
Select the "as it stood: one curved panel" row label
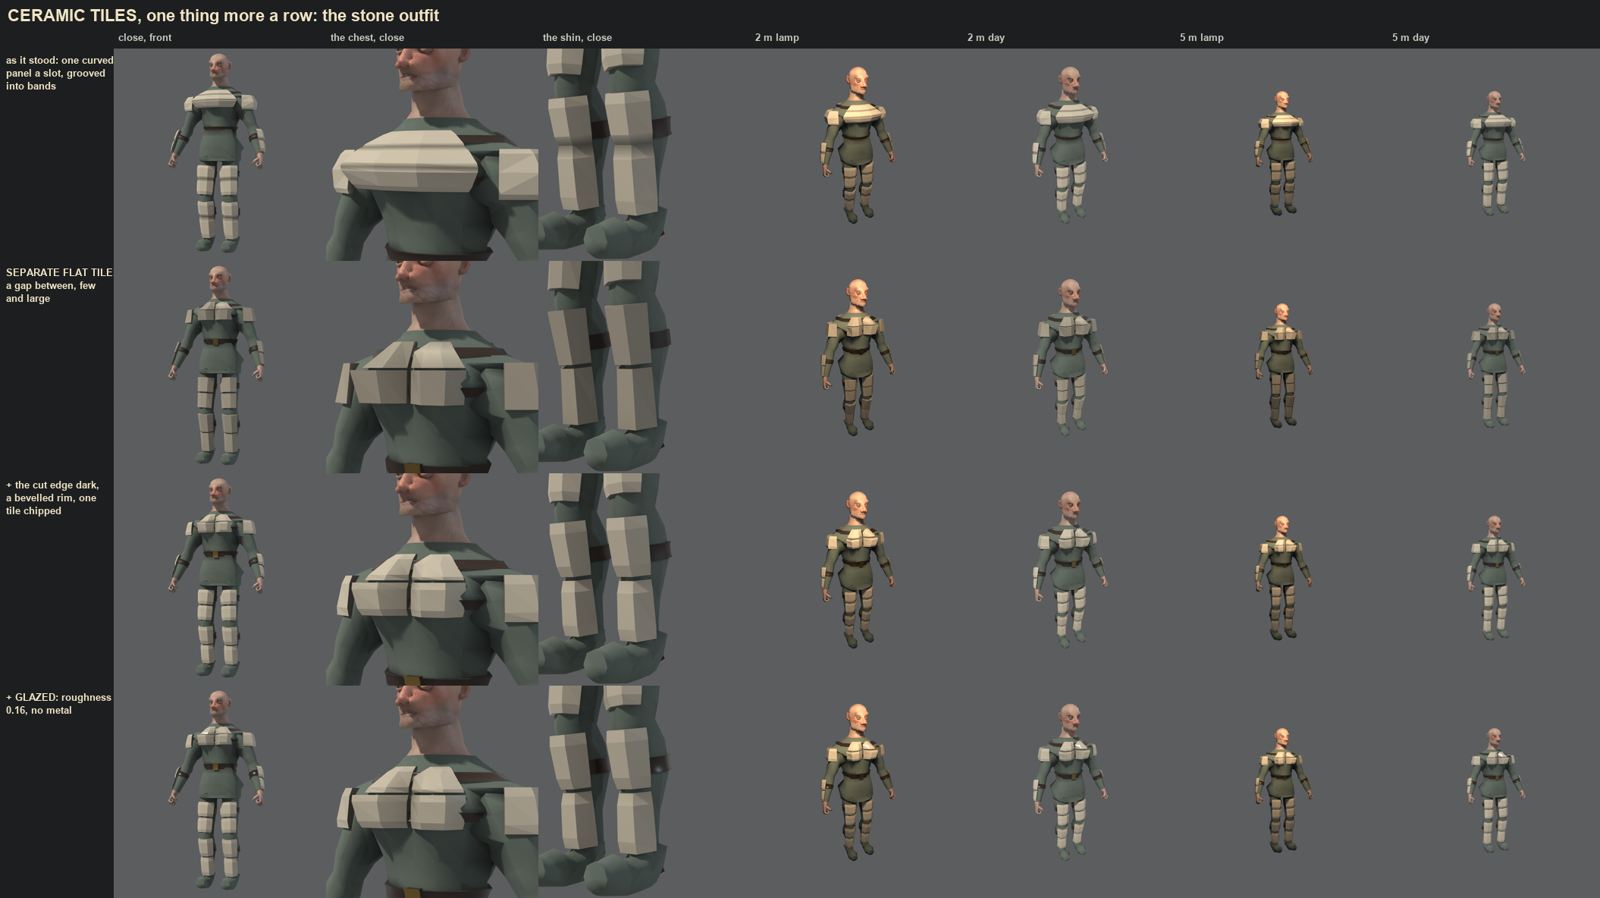pyautogui.click(x=59, y=73)
